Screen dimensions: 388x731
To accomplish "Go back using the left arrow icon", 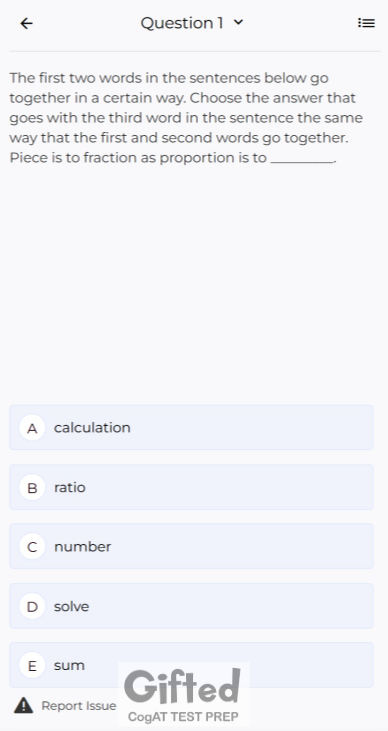I will 27,23.
